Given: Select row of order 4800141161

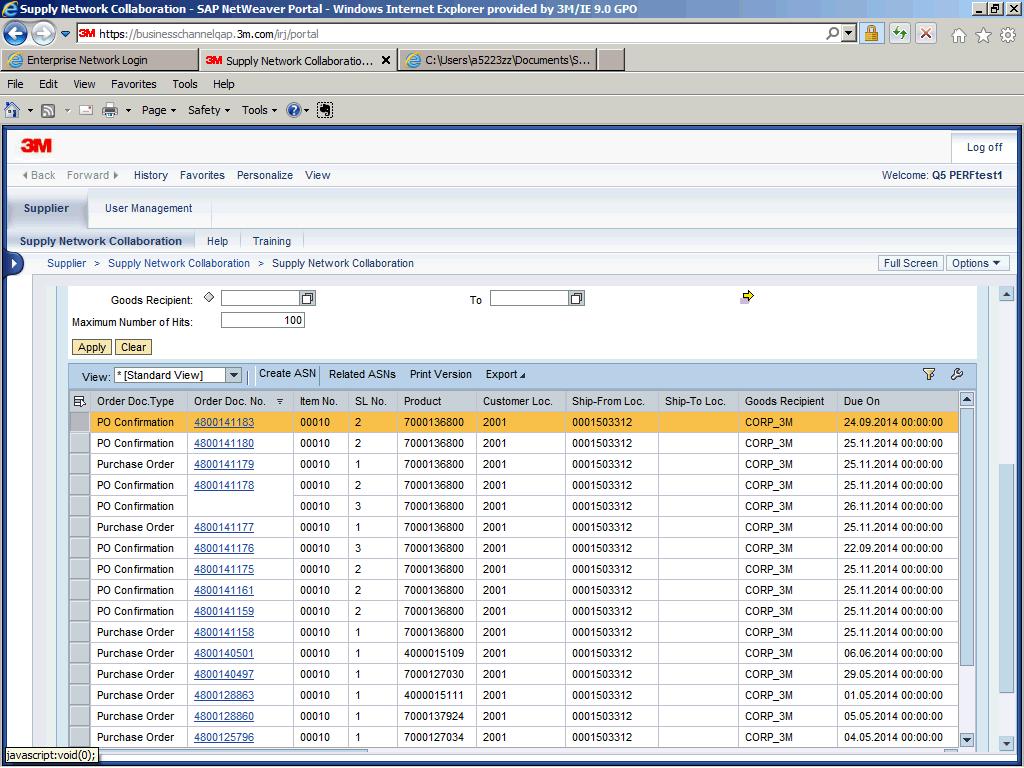Looking at the screenshot, I should tap(80, 590).
